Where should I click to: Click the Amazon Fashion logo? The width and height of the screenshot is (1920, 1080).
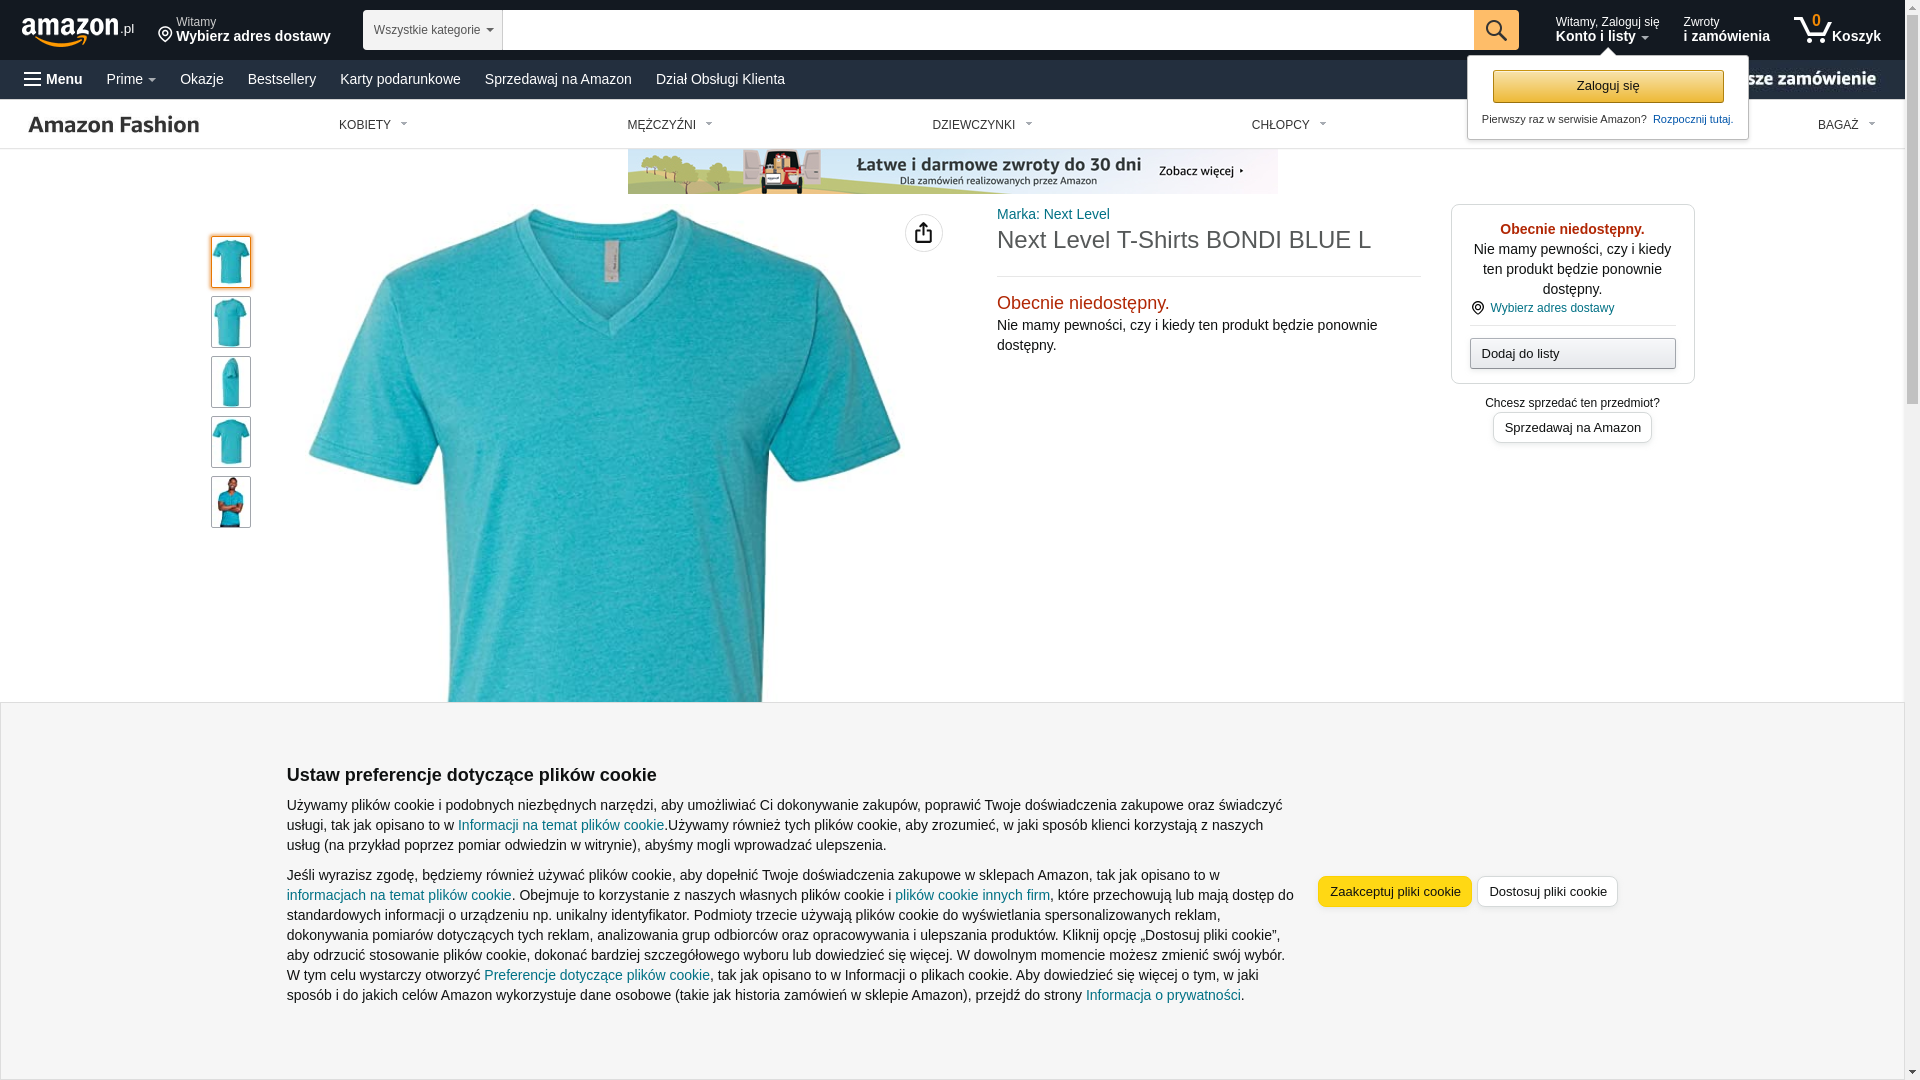pyautogui.click(x=114, y=124)
